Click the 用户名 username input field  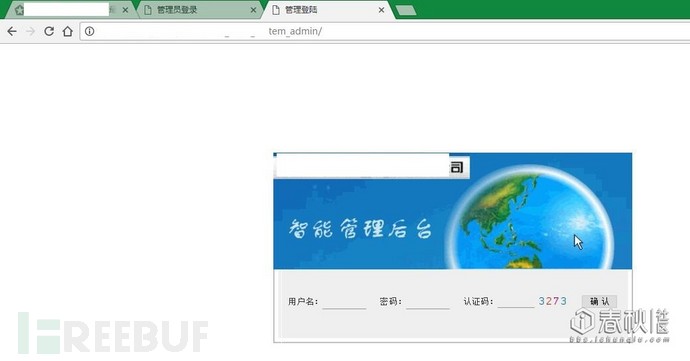(x=344, y=302)
